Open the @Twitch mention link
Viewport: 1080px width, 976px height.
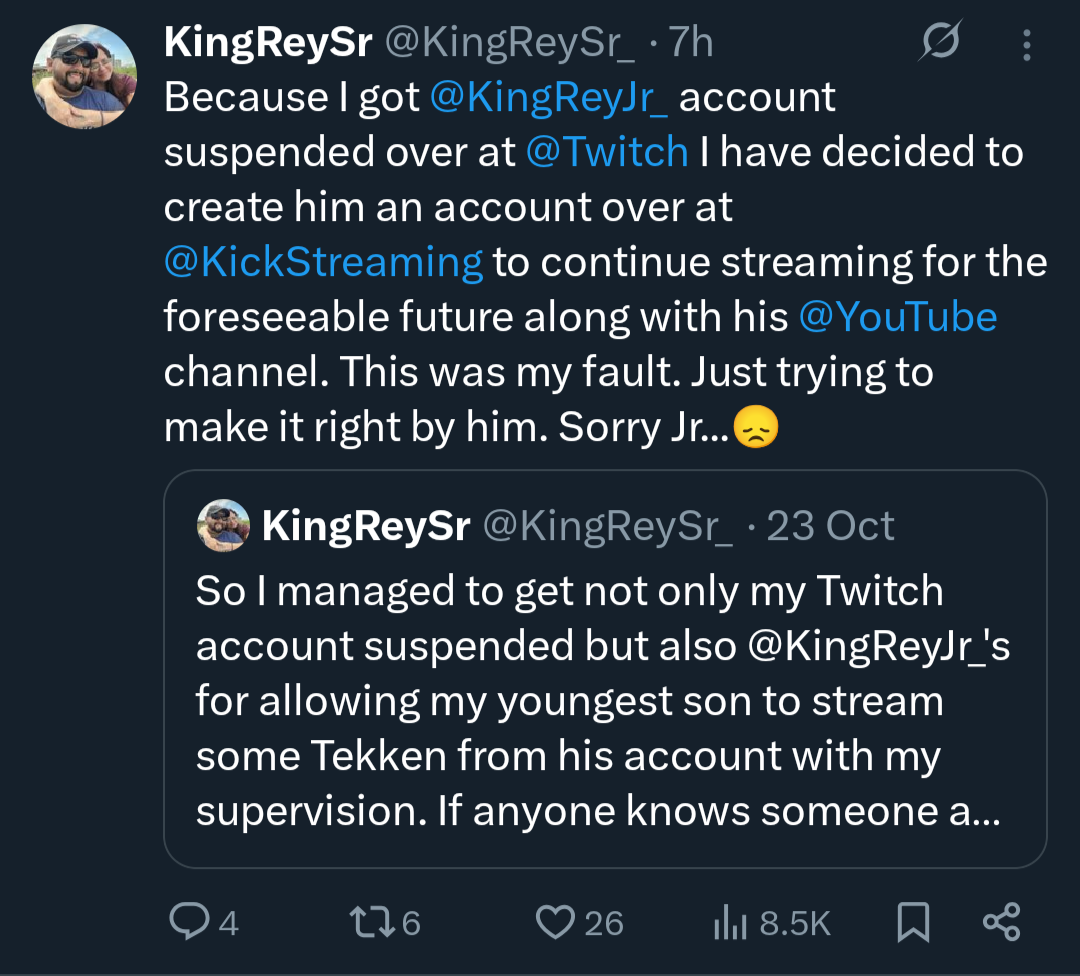pyautogui.click(x=607, y=152)
